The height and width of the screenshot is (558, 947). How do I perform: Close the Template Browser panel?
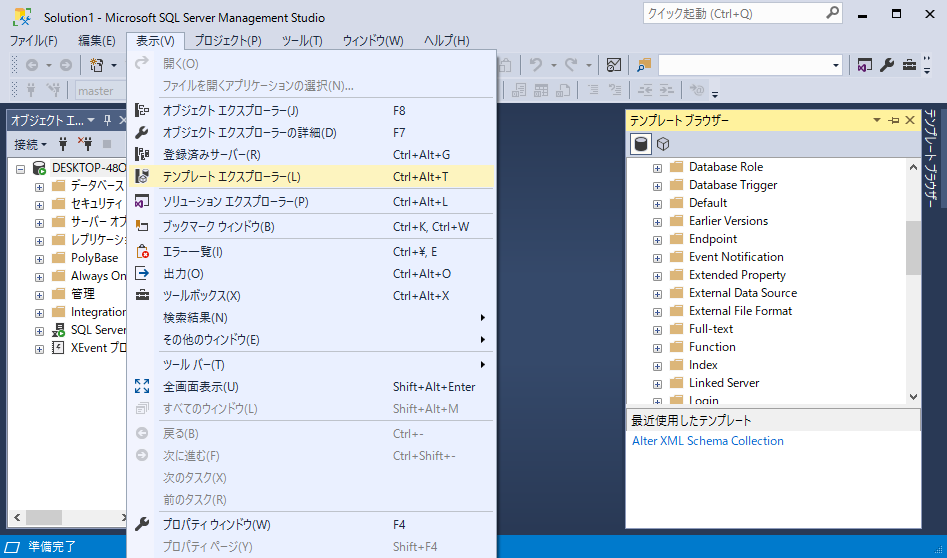coord(910,120)
